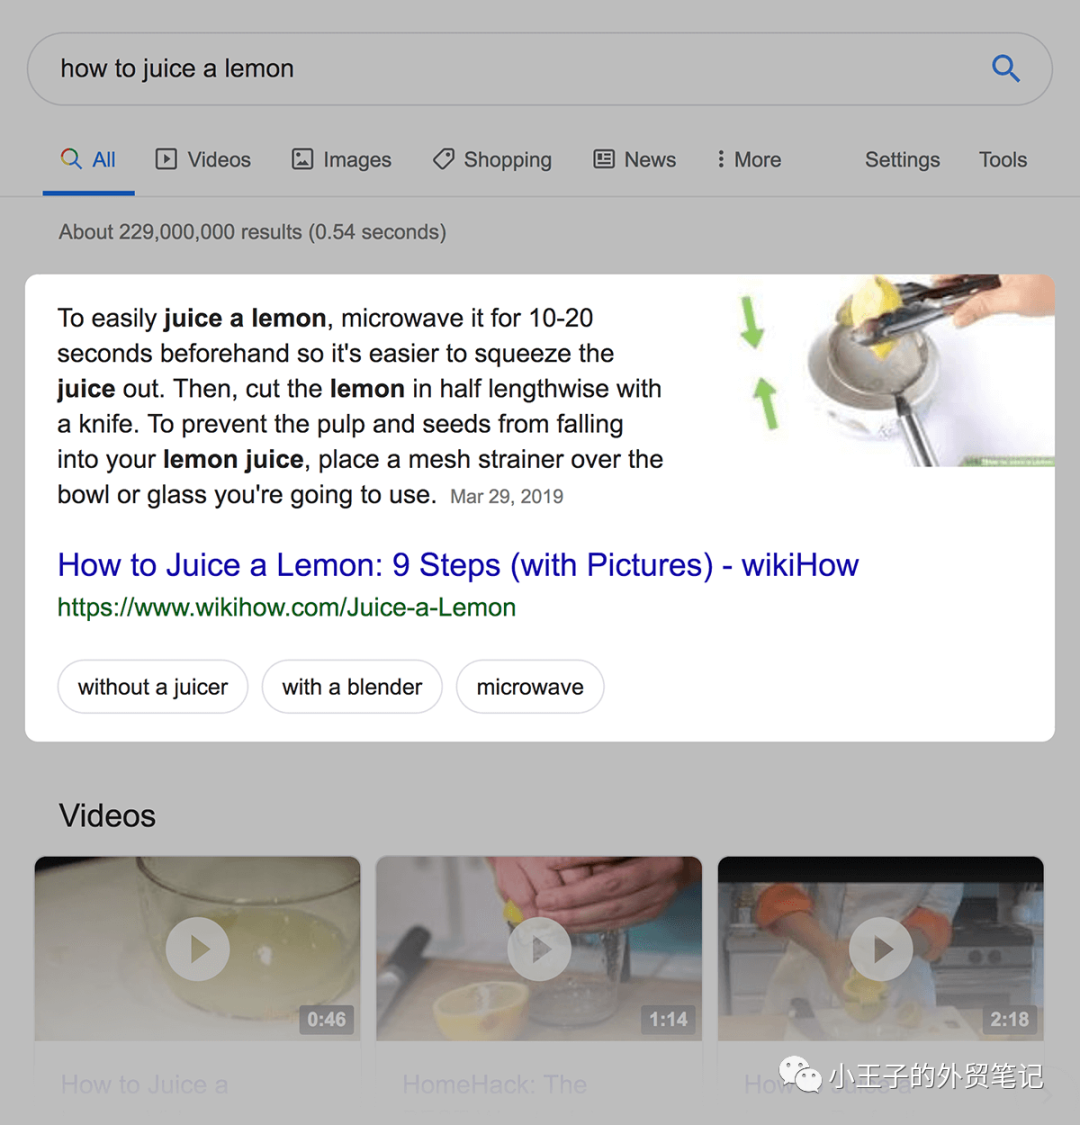Play the 2:18 video
The width and height of the screenshot is (1080, 1125).
(x=881, y=949)
